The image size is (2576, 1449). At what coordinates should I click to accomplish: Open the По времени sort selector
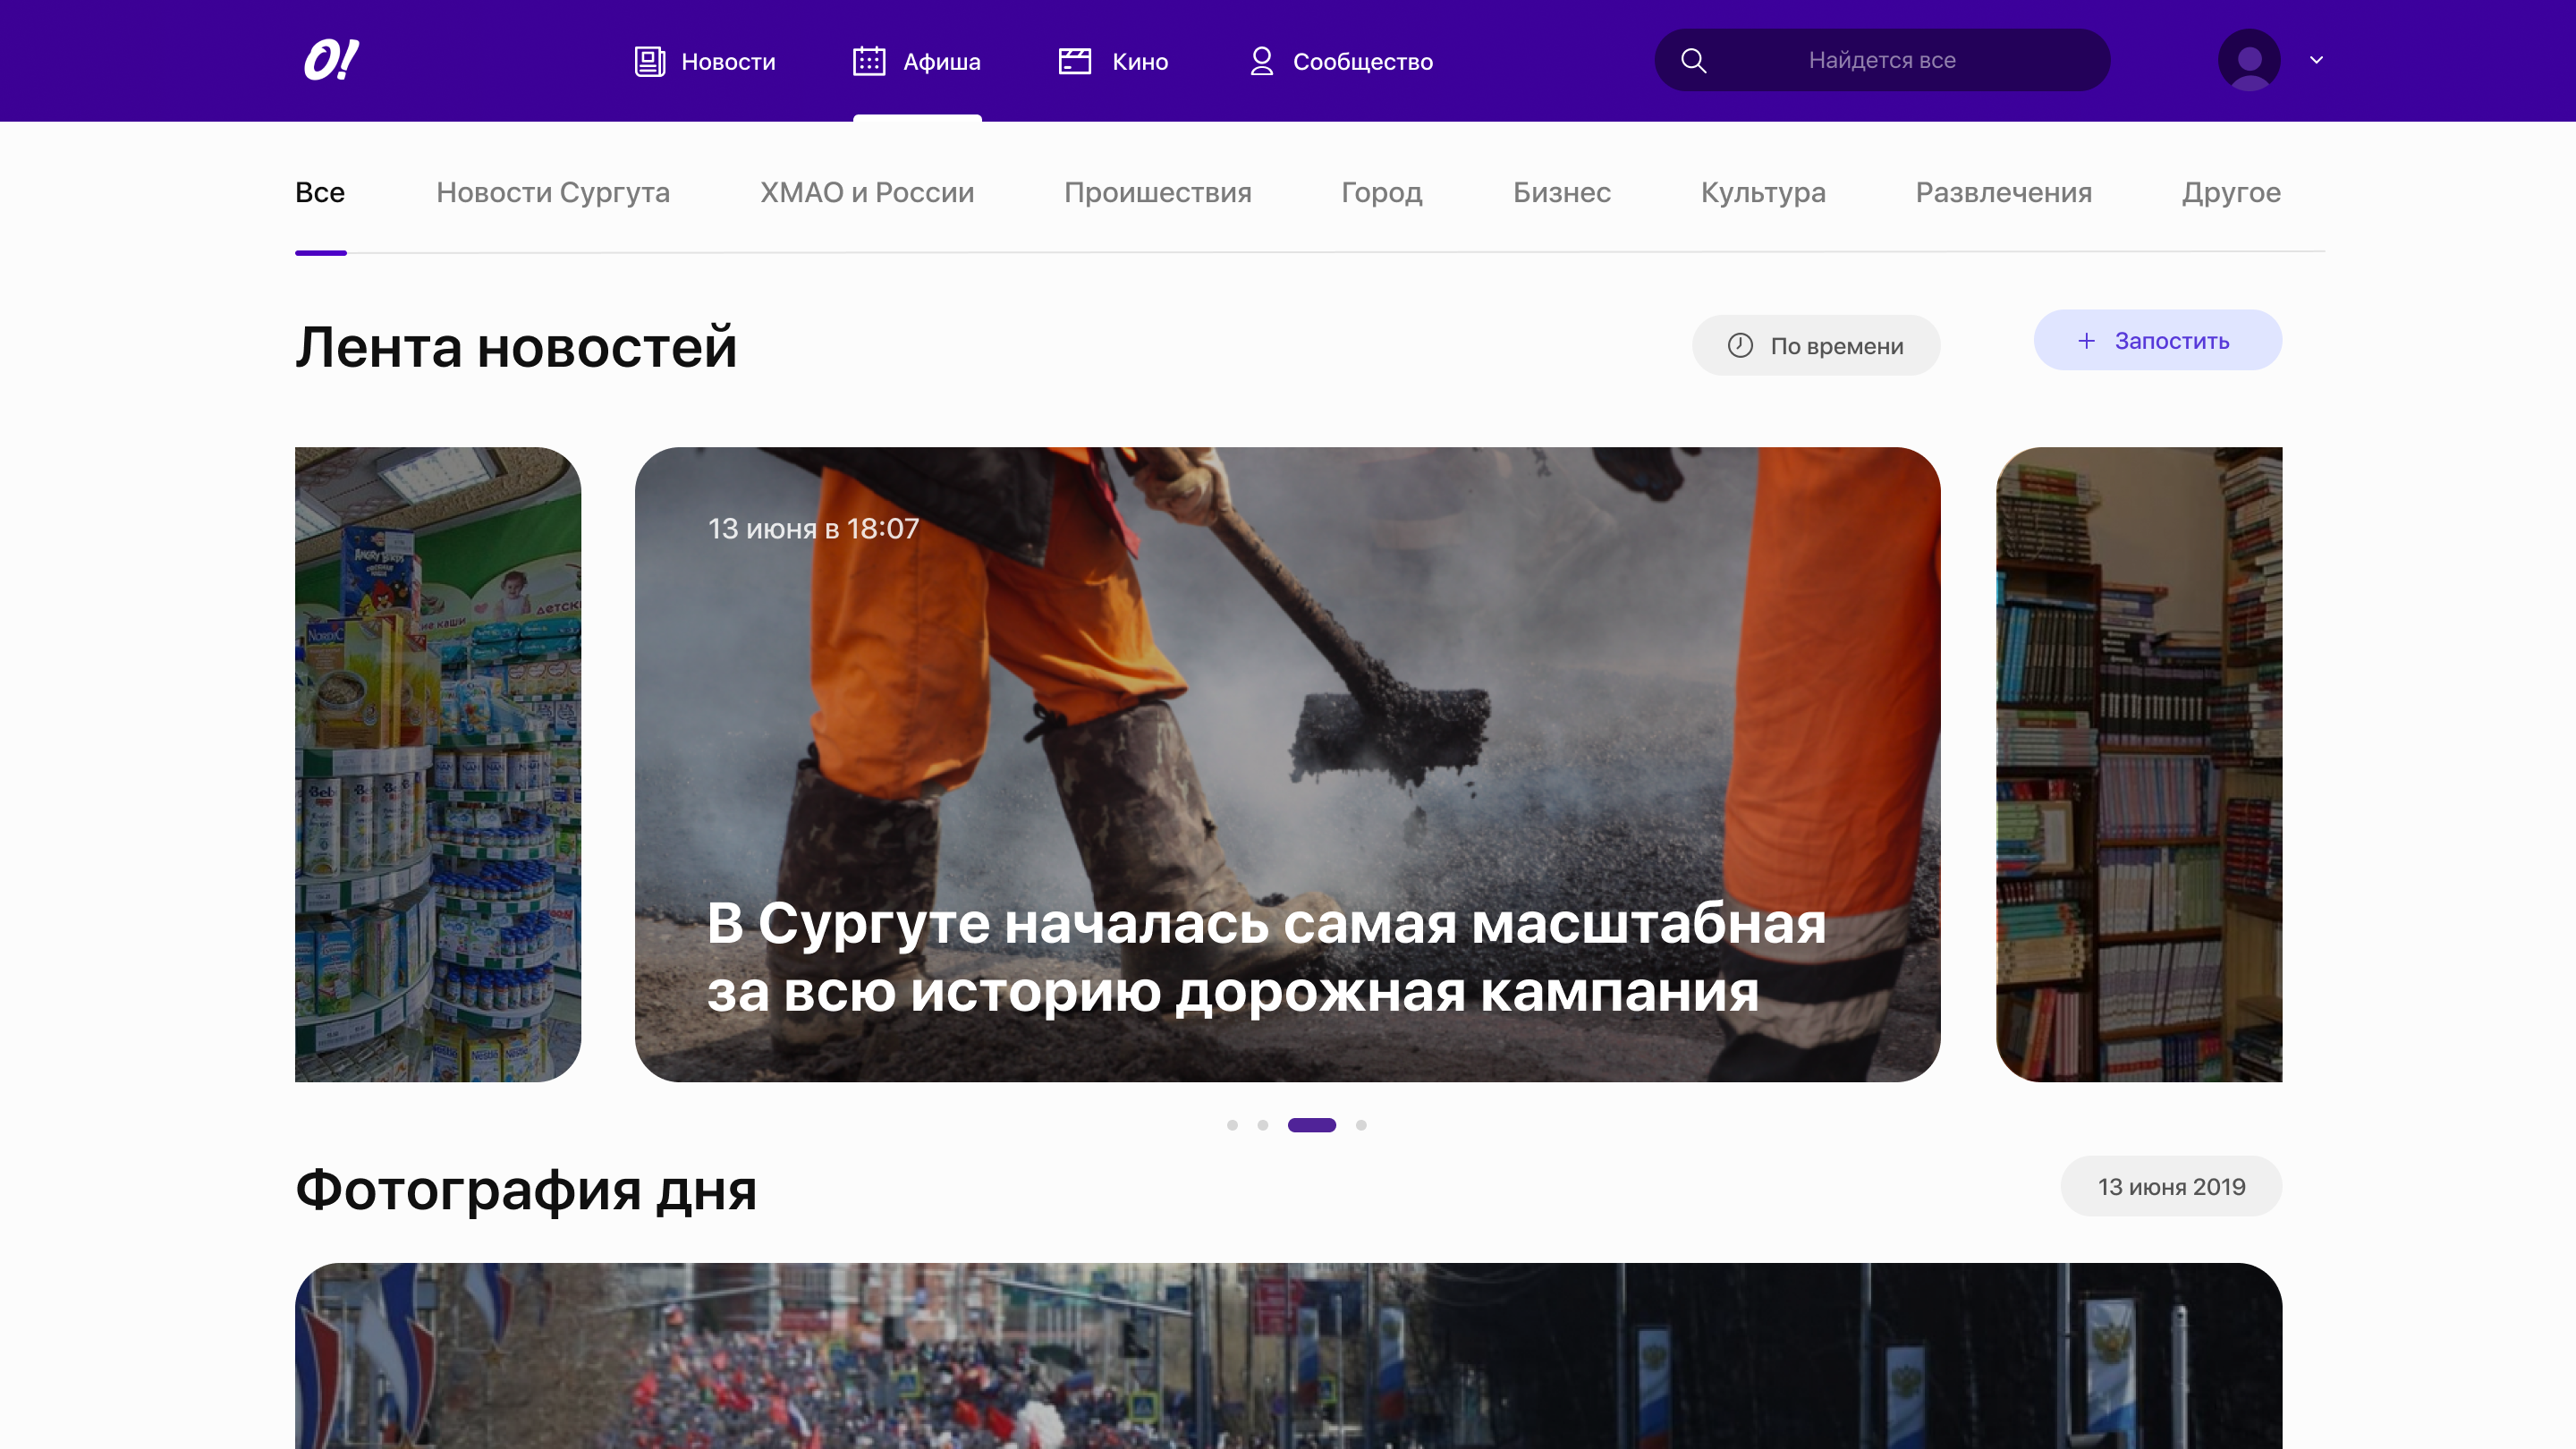[x=1816, y=345]
